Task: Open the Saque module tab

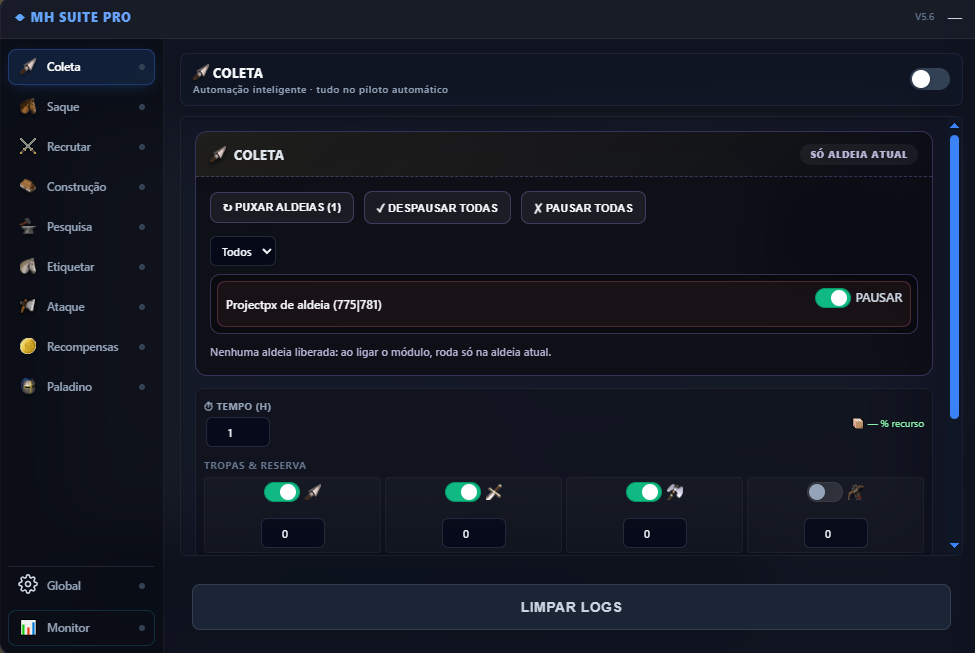Action: tap(81, 107)
